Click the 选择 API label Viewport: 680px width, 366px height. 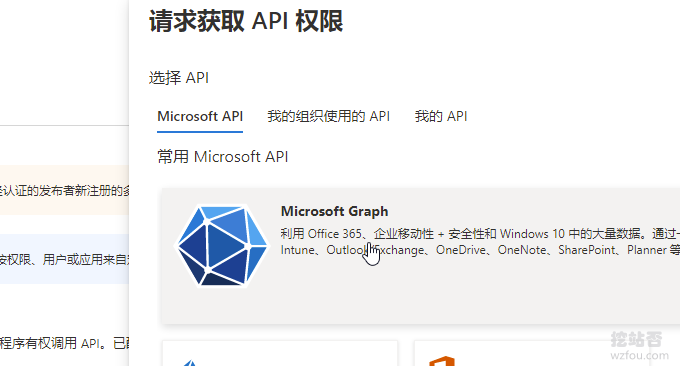click(179, 78)
